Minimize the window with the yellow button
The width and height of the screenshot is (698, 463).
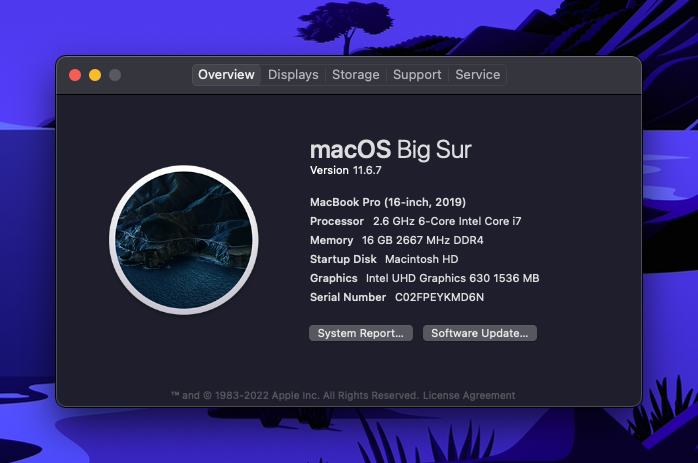coord(95,75)
